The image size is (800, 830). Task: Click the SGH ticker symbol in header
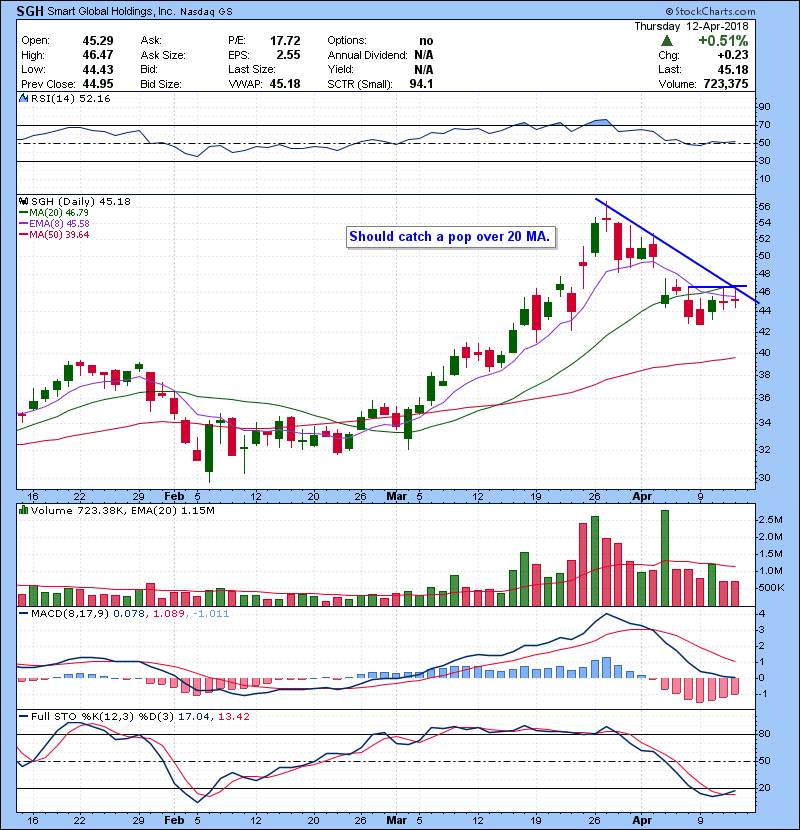coord(30,11)
